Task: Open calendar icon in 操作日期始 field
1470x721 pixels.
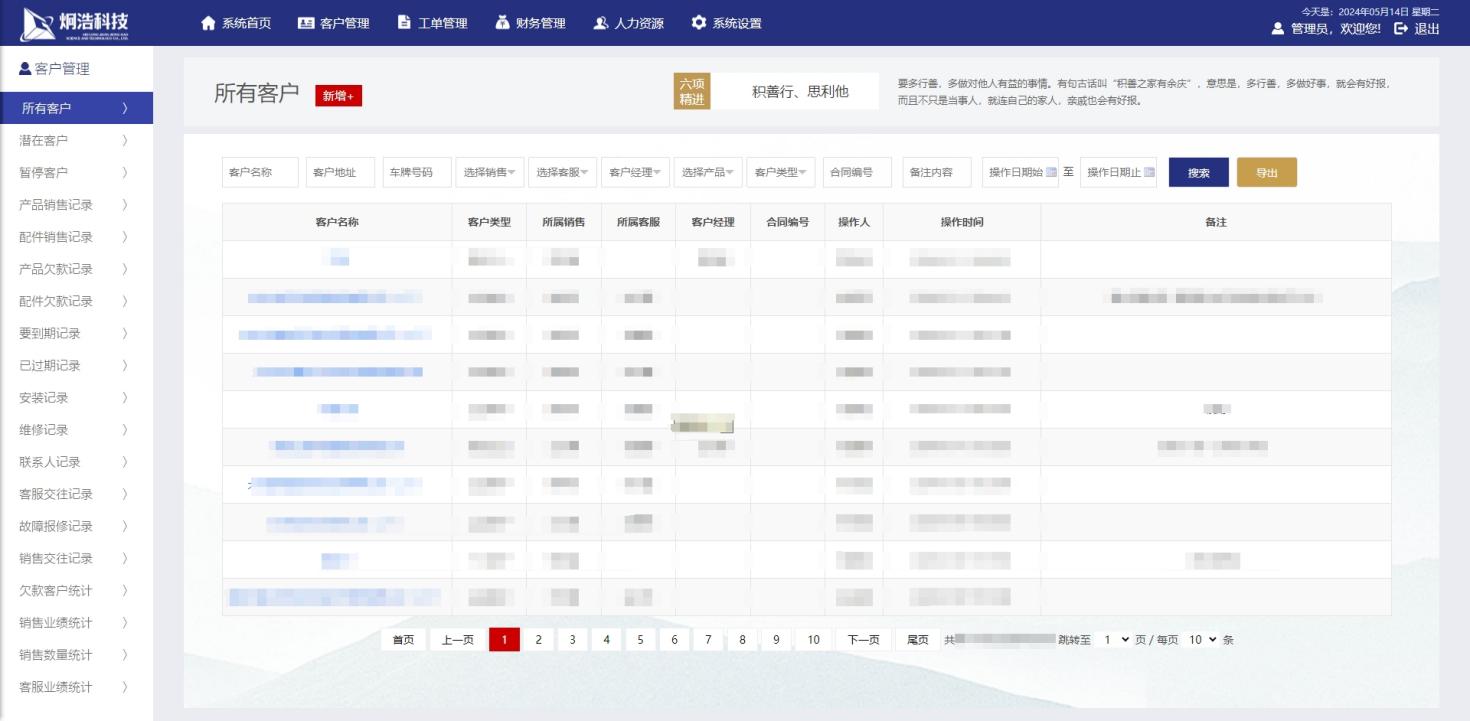Action: click(1051, 172)
